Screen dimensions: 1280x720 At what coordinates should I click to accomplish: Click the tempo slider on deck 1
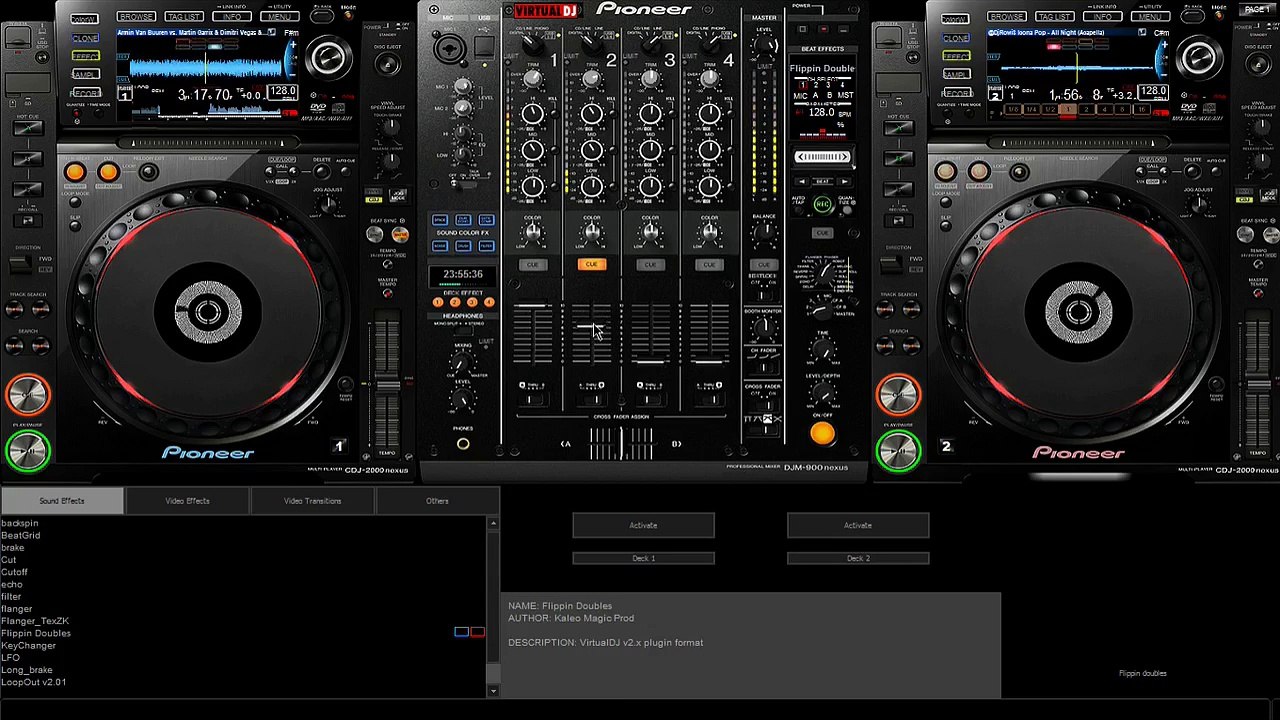click(x=387, y=384)
